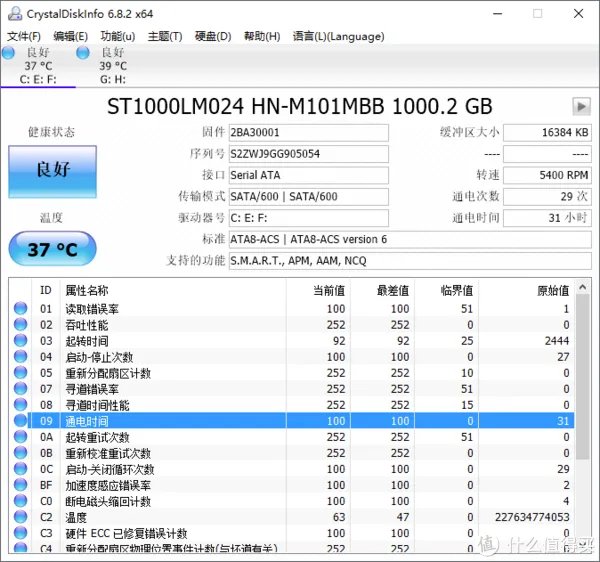600x562 pixels.
Task: Open the 语言(L)(Language) menu
Action: point(338,36)
